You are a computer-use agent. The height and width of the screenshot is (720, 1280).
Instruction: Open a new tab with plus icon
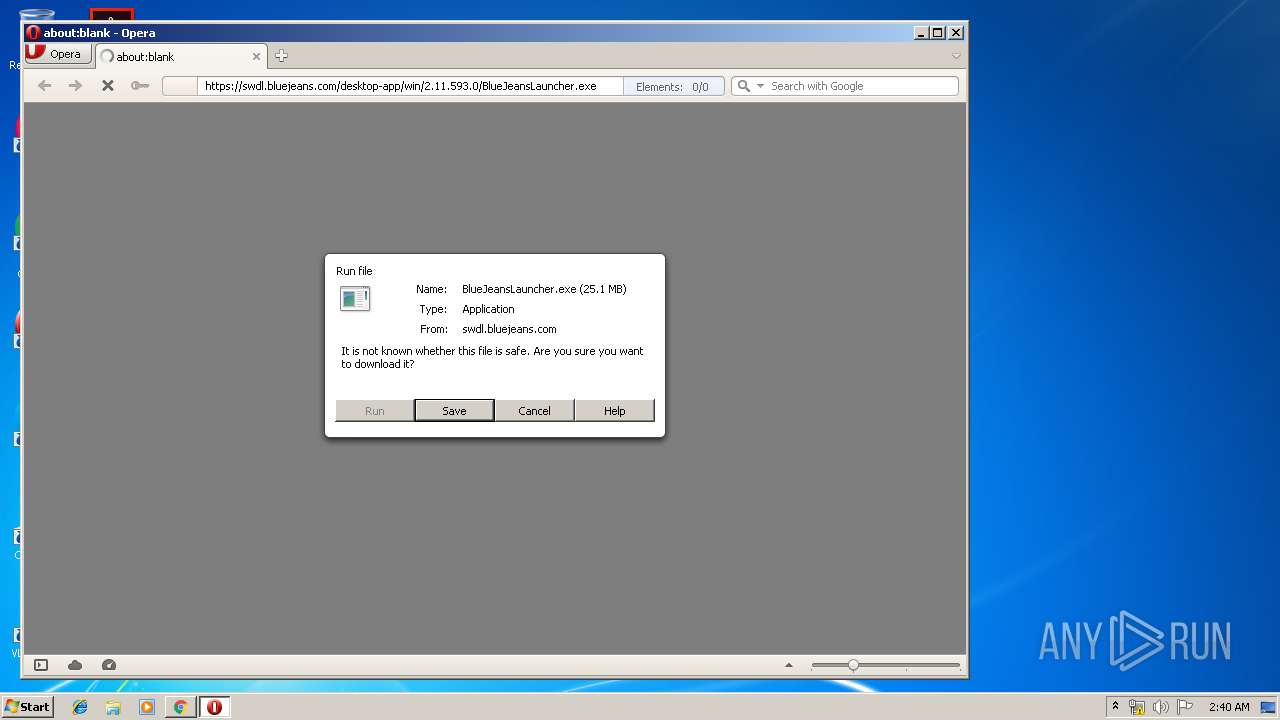click(x=281, y=56)
